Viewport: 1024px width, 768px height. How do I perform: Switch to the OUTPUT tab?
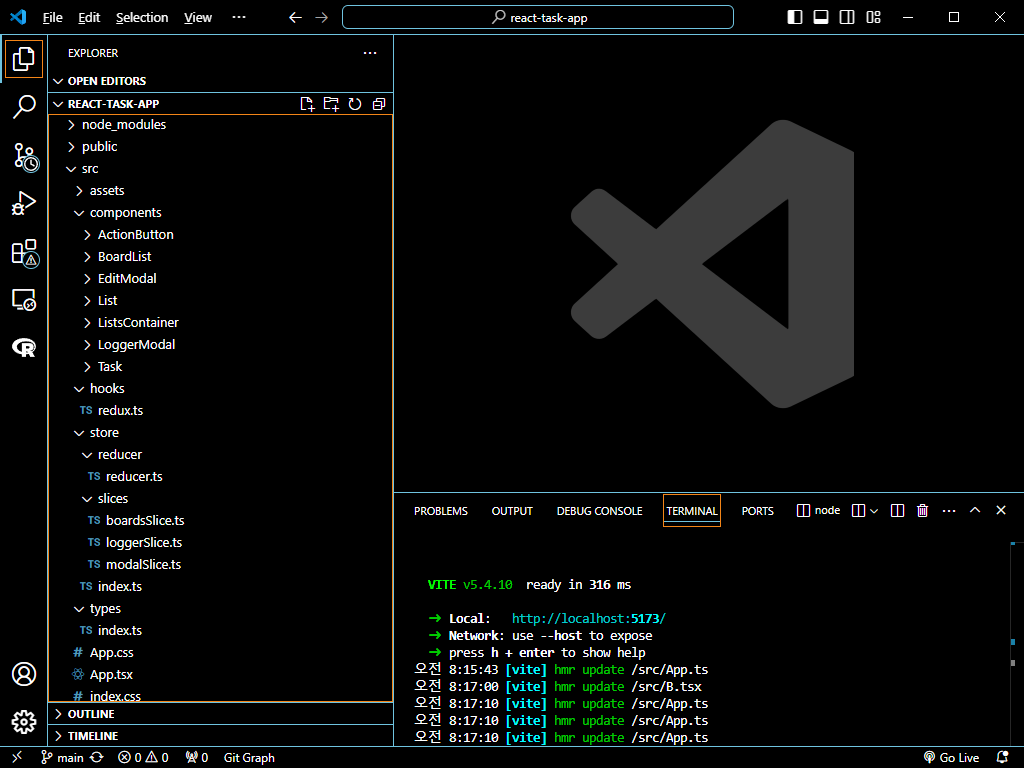pyautogui.click(x=512, y=511)
